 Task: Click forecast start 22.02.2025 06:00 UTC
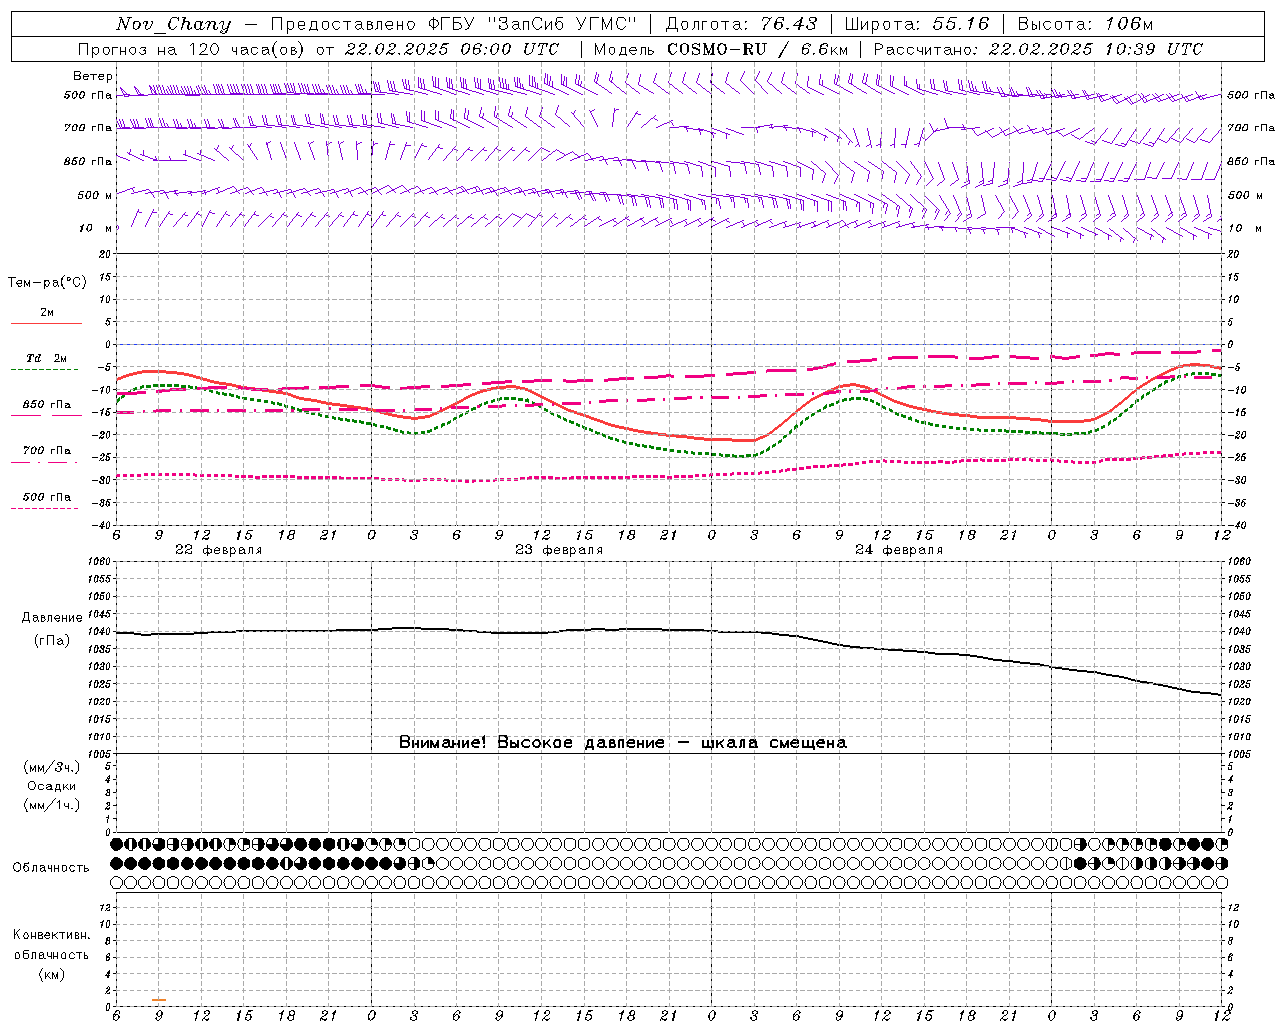pyautogui.click(x=451, y=49)
